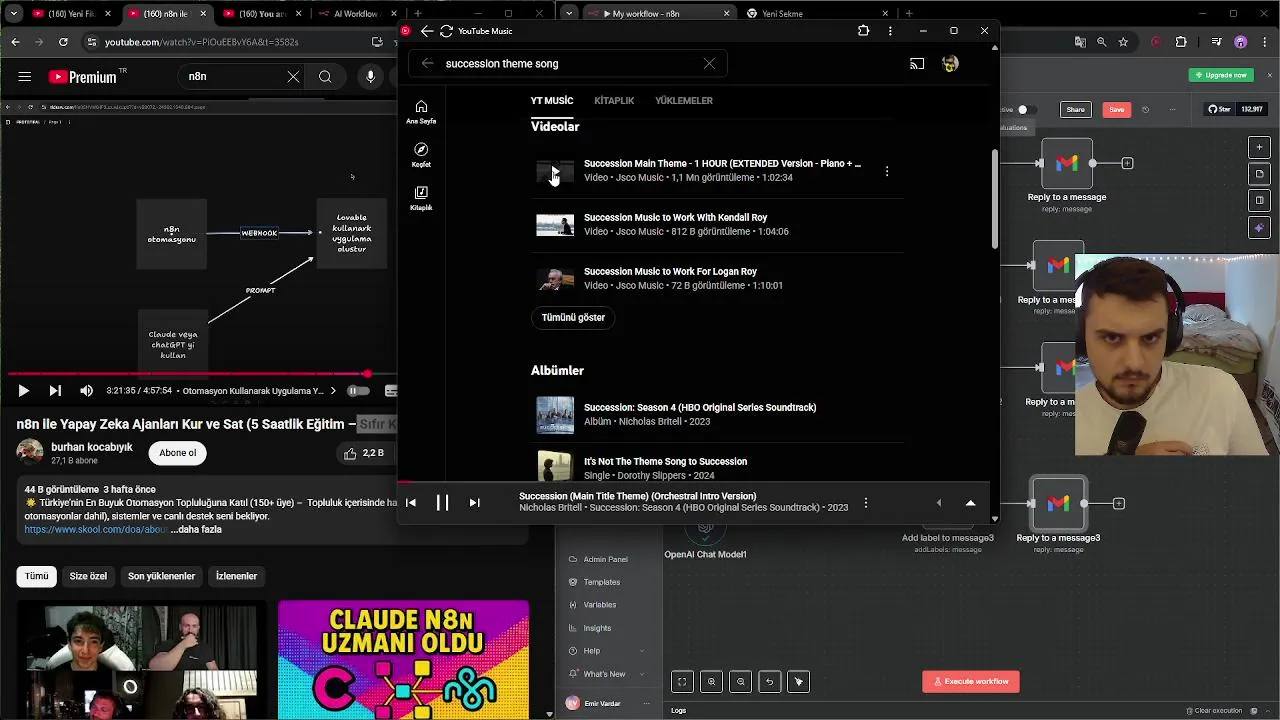The width and height of the screenshot is (1280, 720).
Task: Open the extensions puzzle icon in YouTube Music title bar
Action: 864,31
